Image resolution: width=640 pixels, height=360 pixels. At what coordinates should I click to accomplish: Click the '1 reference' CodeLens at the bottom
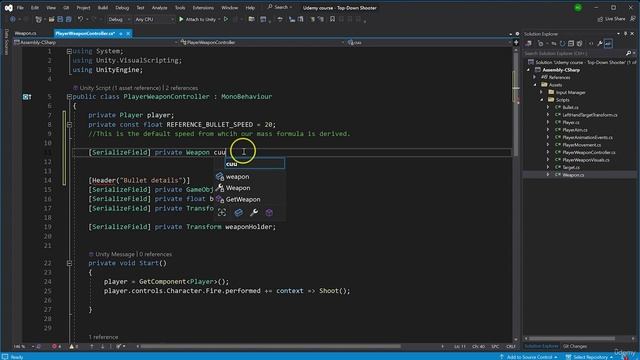[103, 337]
